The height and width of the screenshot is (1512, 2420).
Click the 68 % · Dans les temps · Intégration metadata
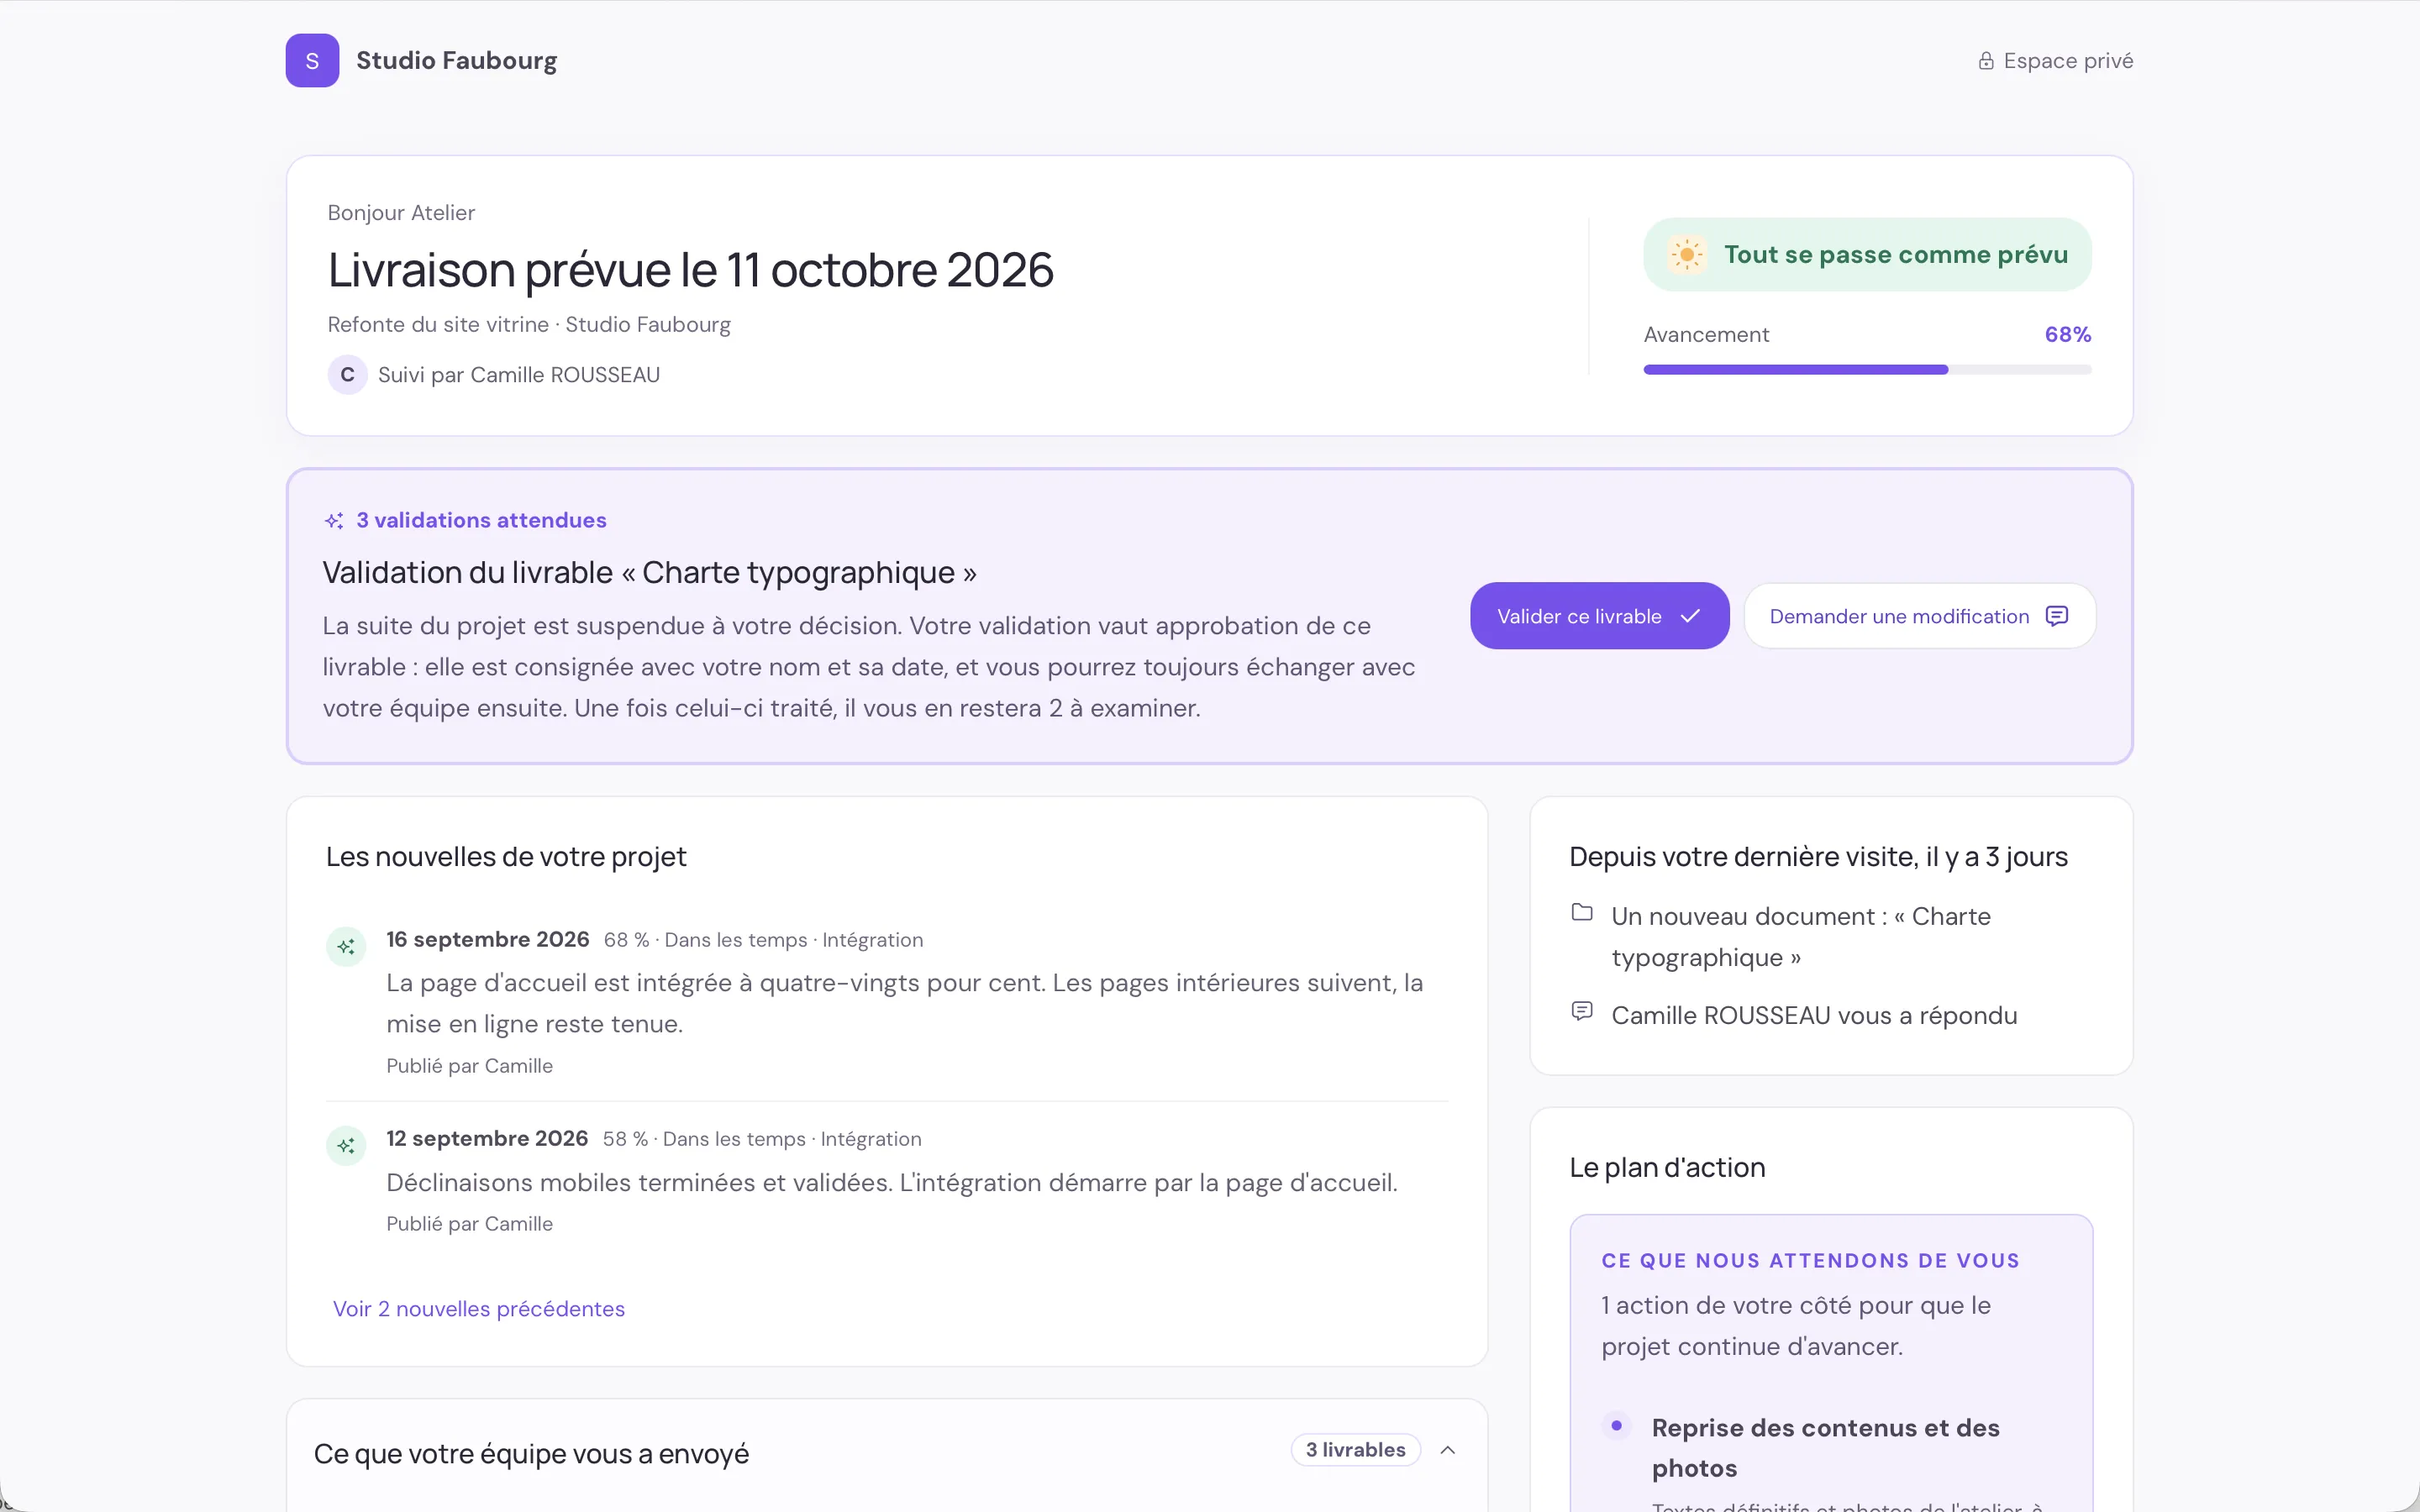(763, 940)
